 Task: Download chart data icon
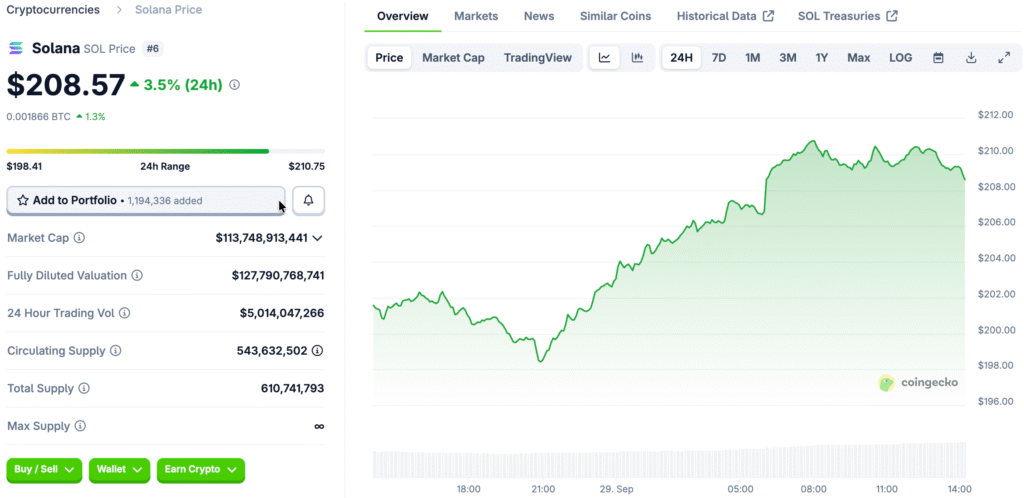coord(971,58)
